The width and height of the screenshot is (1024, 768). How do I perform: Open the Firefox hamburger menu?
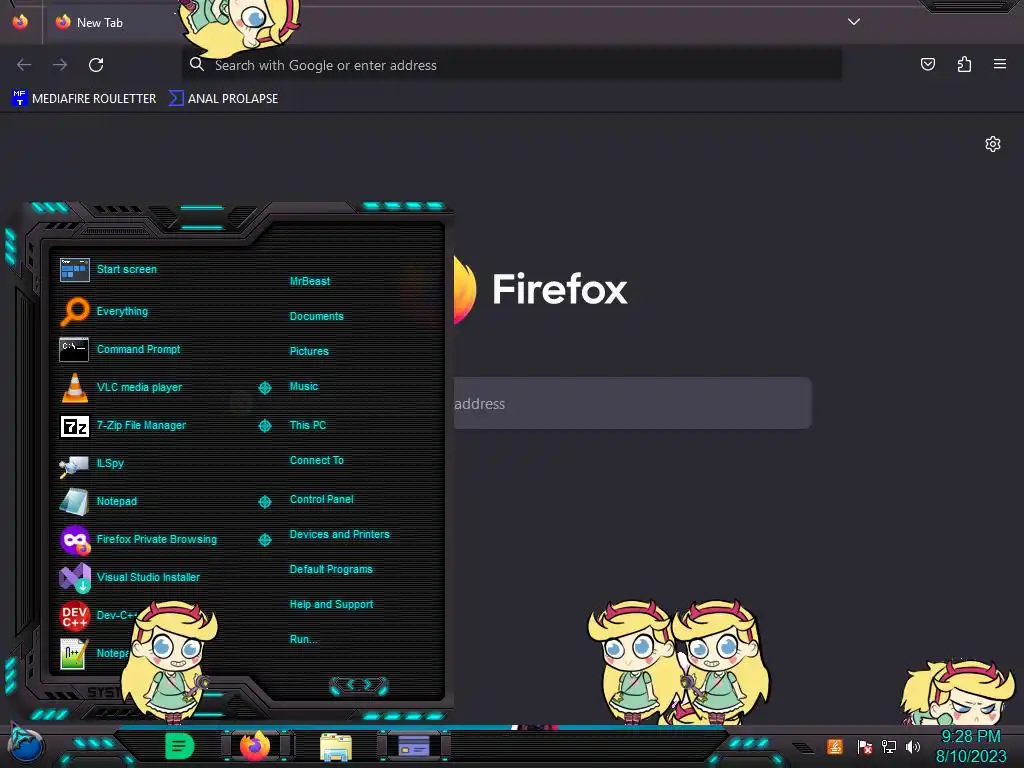1000,64
